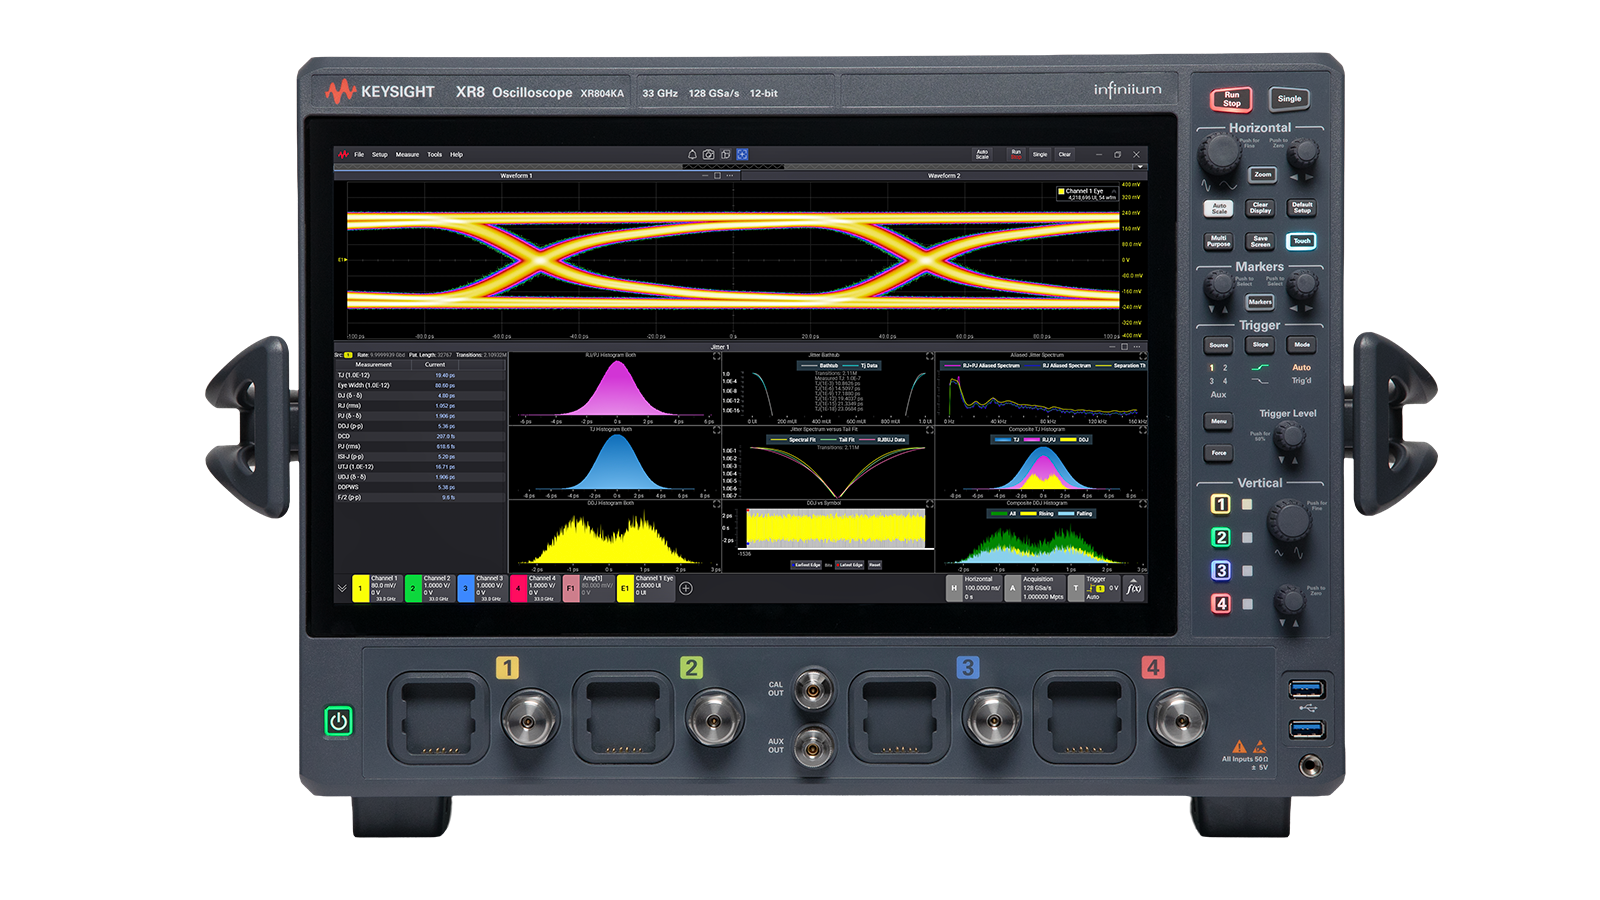Maximize the RJ/PJ Histogram Both plot
The image size is (1600, 900).
[715, 356]
